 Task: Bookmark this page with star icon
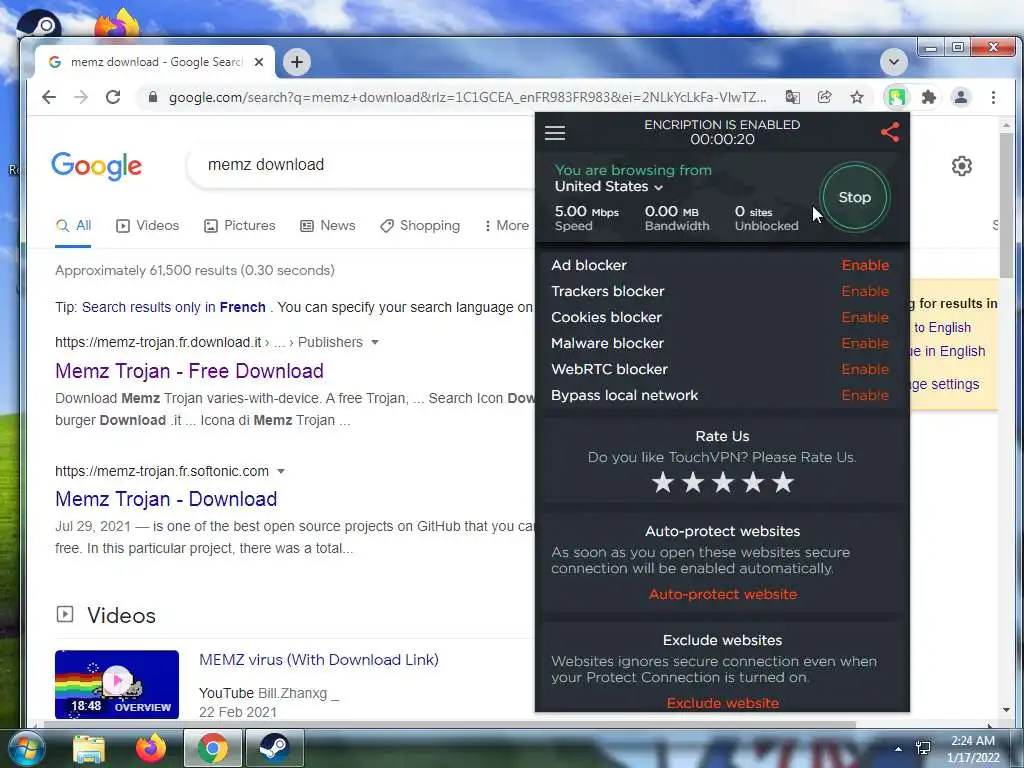point(857,97)
